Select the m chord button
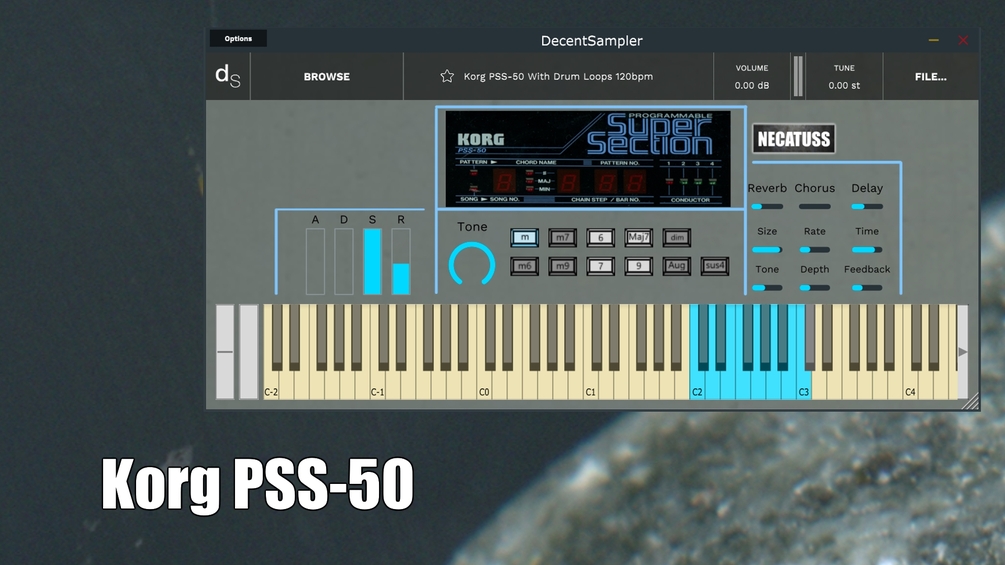The image size is (1005, 565). tap(524, 237)
